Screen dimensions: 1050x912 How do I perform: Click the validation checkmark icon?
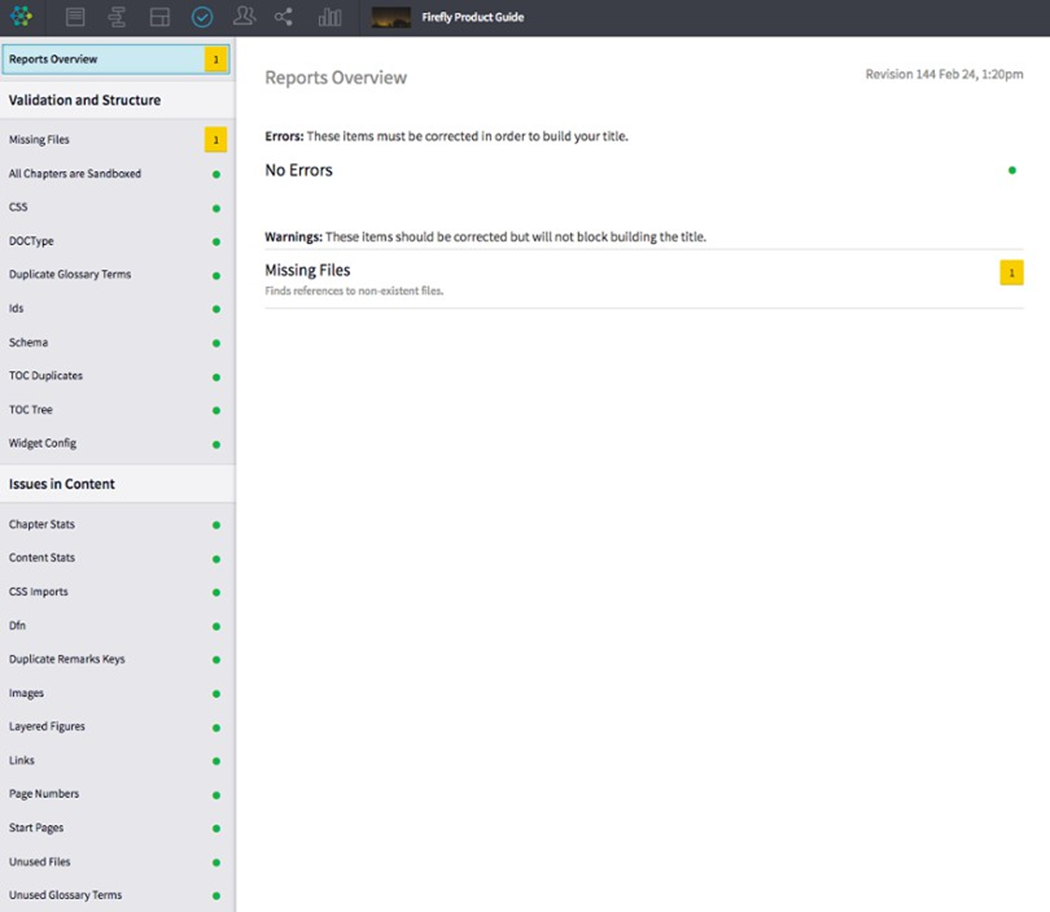[201, 17]
